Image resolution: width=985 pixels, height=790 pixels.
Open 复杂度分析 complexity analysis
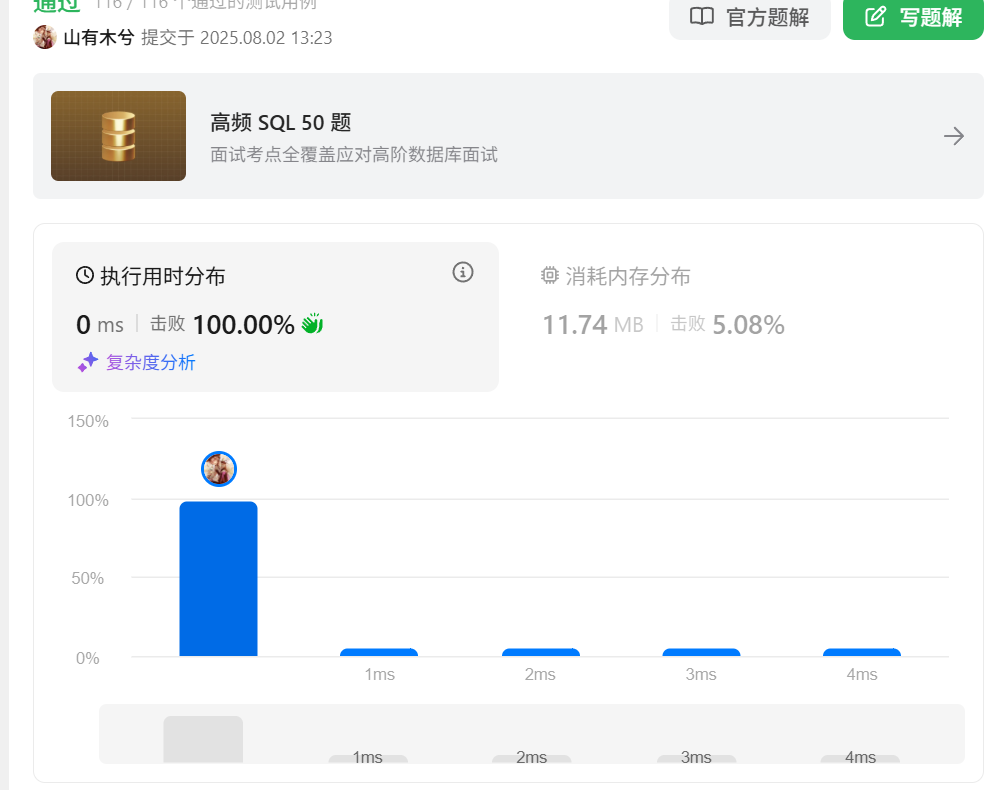pyautogui.click(x=151, y=362)
